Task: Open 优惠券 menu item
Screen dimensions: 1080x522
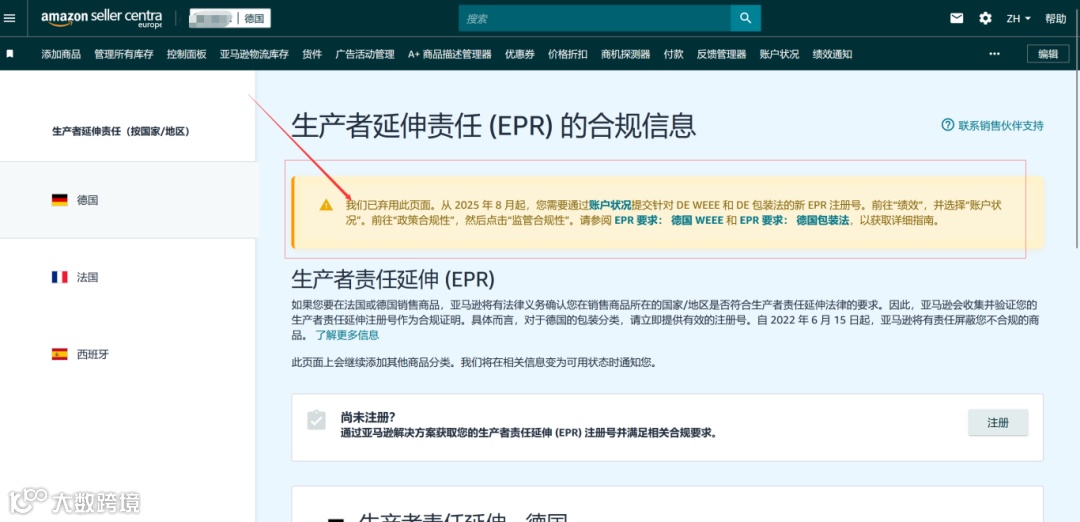Action: coord(519,54)
